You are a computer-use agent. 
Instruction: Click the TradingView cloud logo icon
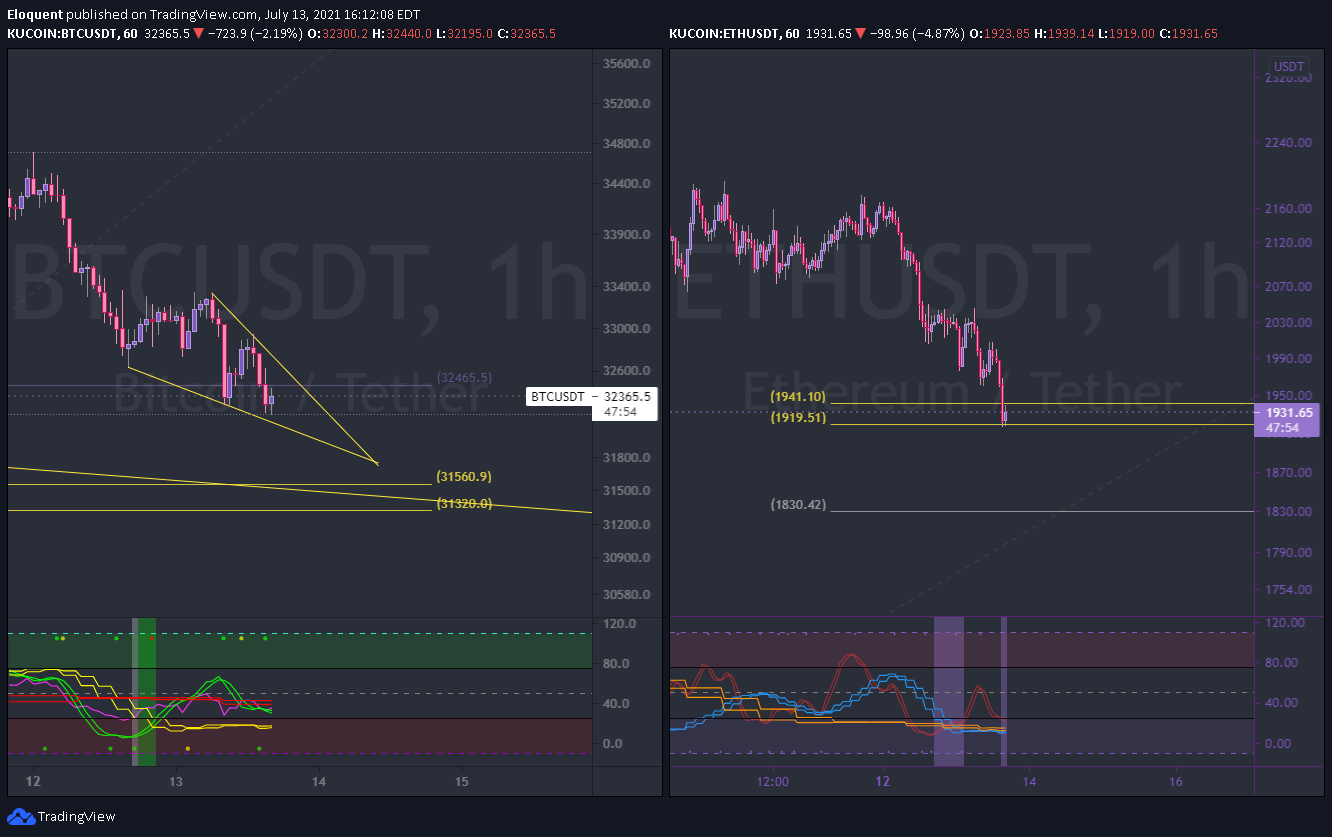click(21, 817)
